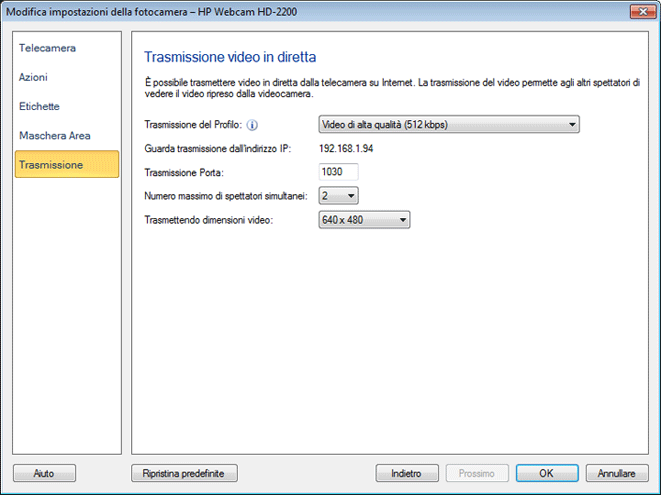Image resolution: width=661 pixels, height=495 pixels.
Task: Open the 640 x 480 video size dropdown
Action: click(x=363, y=220)
